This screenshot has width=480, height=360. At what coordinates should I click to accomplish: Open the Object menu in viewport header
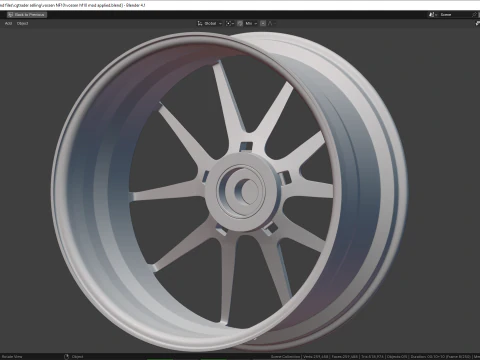coord(22,23)
